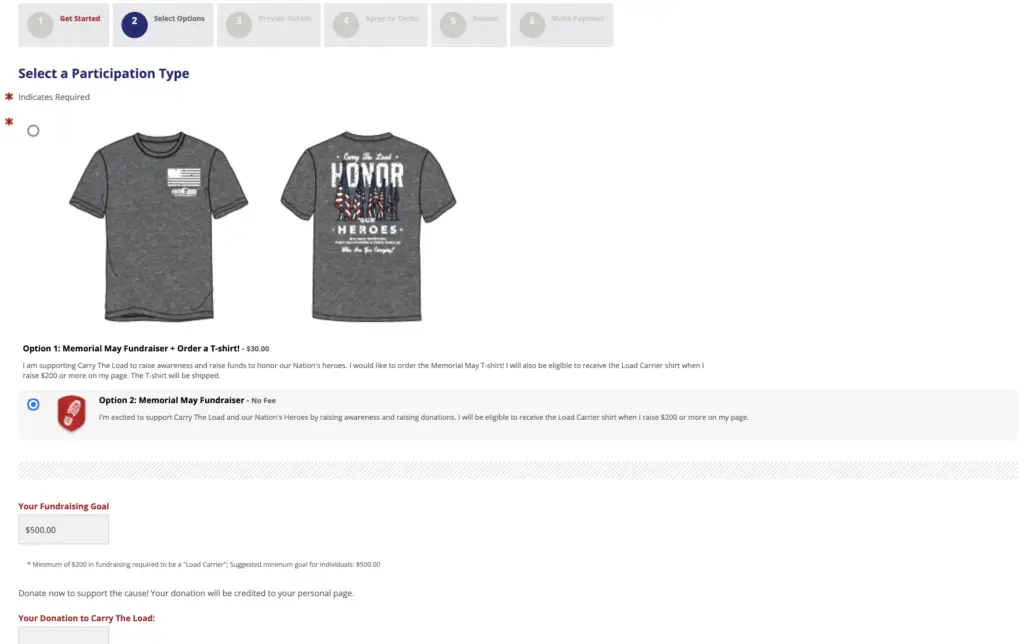1024x644 pixels.
Task: Select the Option 1 T-shirt radio button
Action: pos(33,131)
